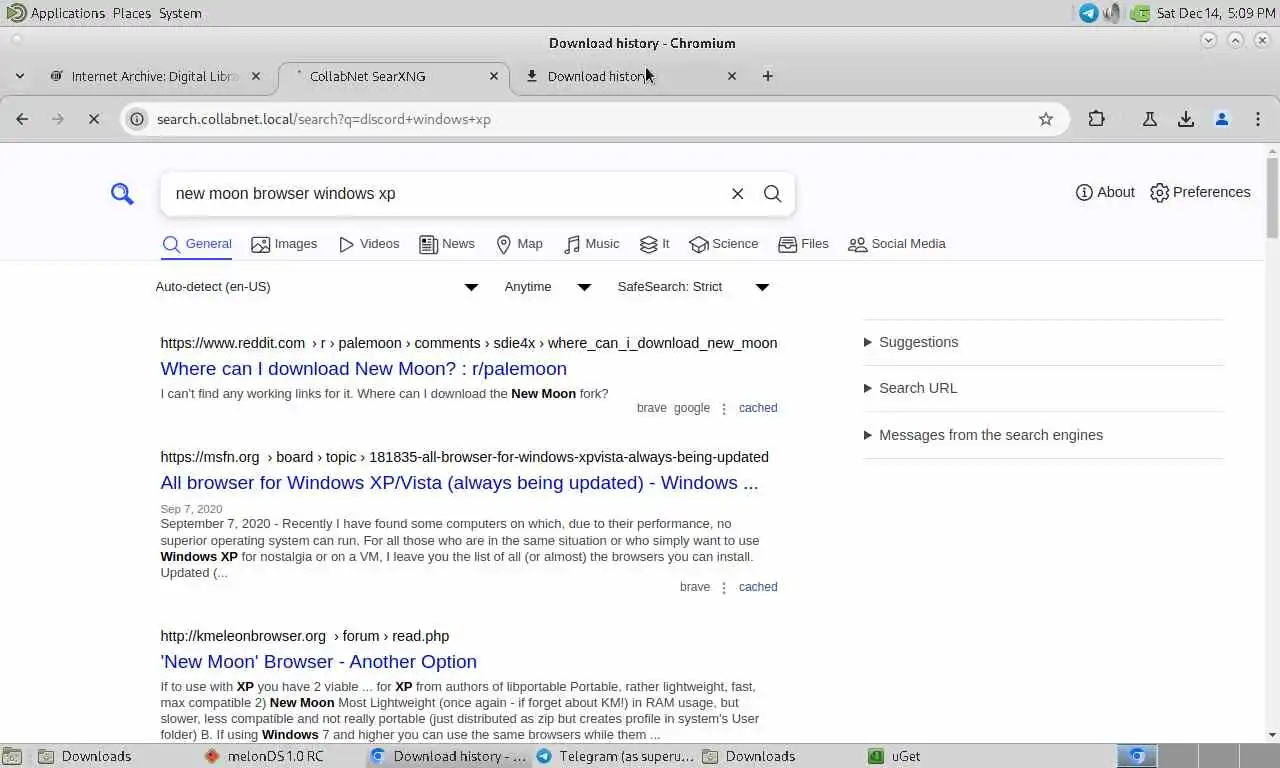The width and height of the screenshot is (1280, 768).
Task: Select the Science search category
Action: coord(723,244)
